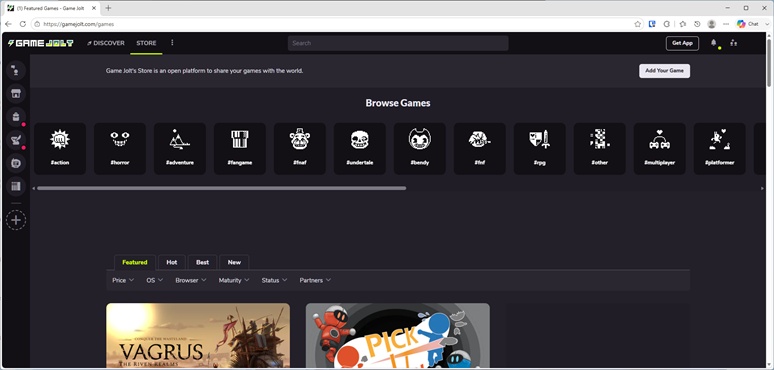
Task: Click the right arrow of category scrollbar
Action: [763, 188]
